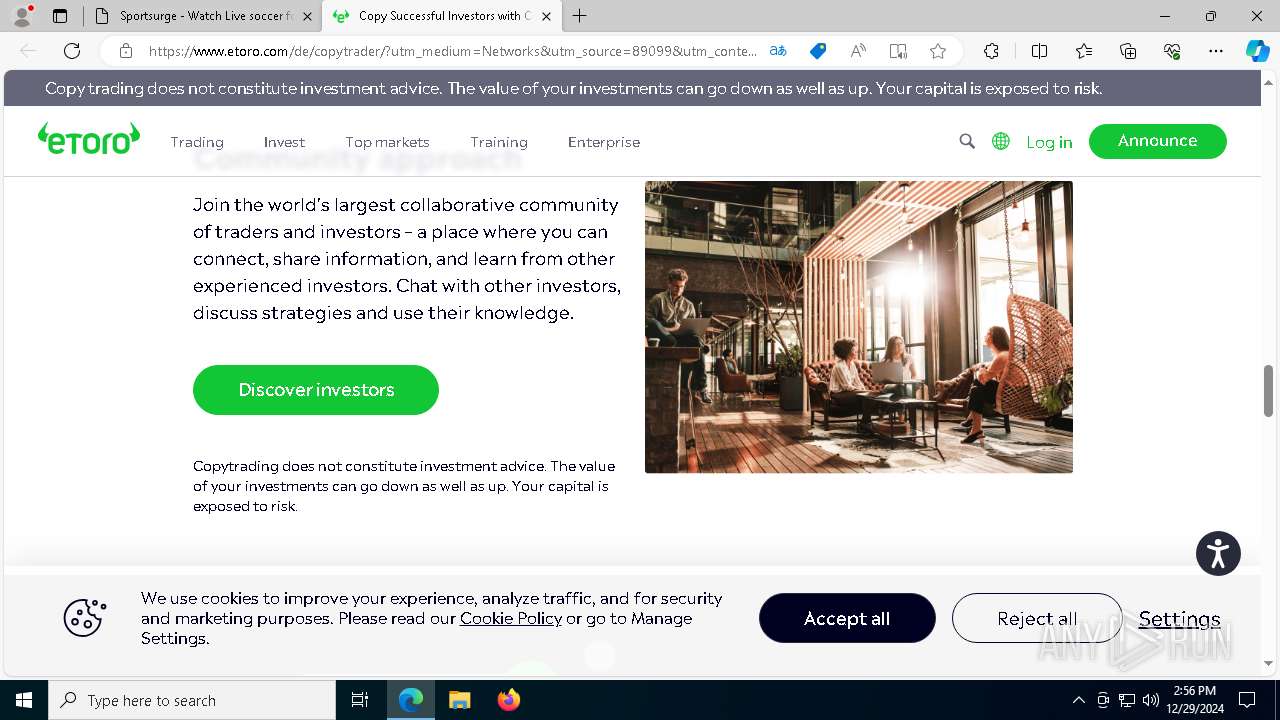The image size is (1280, 720).
Task: Click the URL address bar
Action: (452, 51)
